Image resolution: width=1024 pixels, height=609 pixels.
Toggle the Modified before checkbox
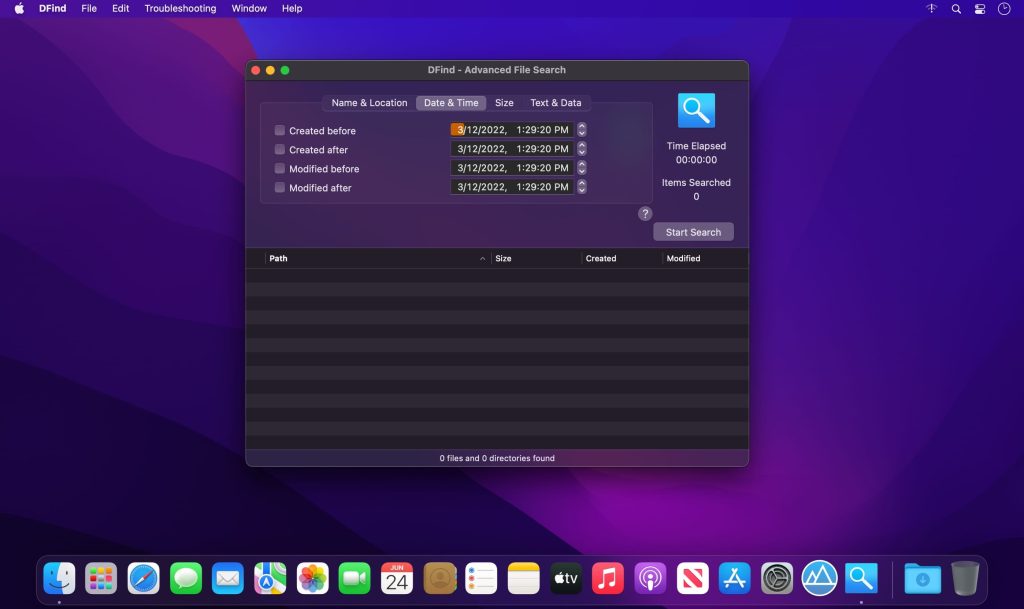pos(280,168)
